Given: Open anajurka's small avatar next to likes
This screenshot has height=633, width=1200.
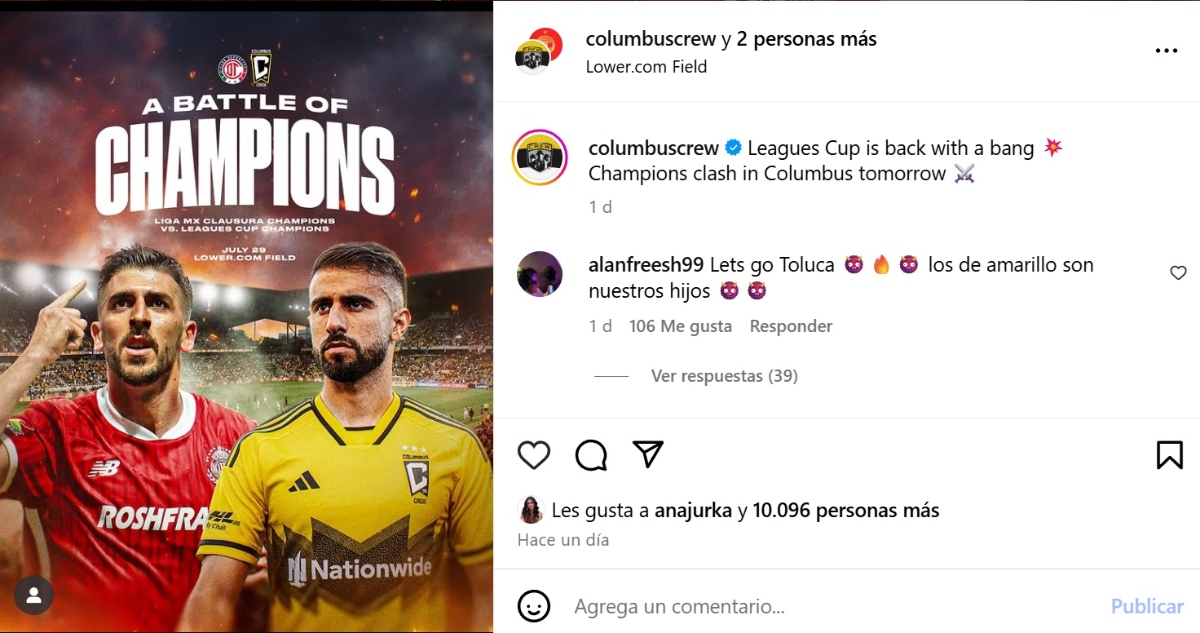Looking at the screenshot, I should click(x=530, y=510).
